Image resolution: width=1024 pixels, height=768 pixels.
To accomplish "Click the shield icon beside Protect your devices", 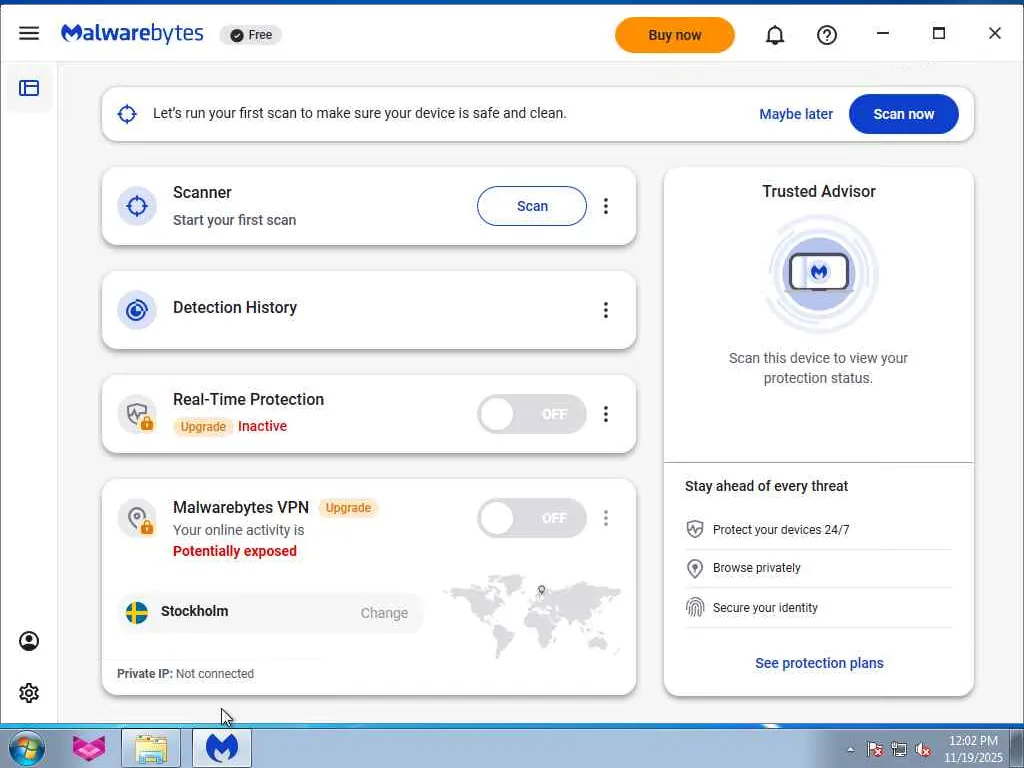I will pyautogui.click(x=695, y=529).
